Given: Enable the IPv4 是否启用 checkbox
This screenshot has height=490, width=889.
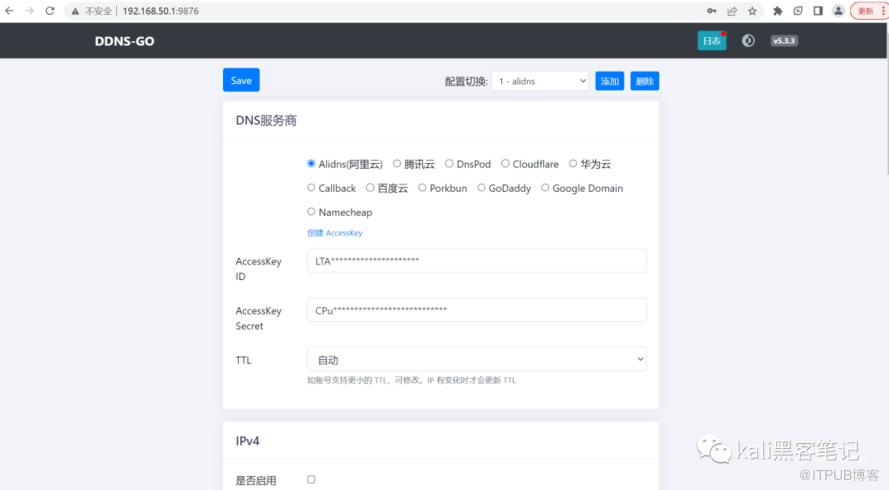Looking at the screenshot, I should coord(311,480).
